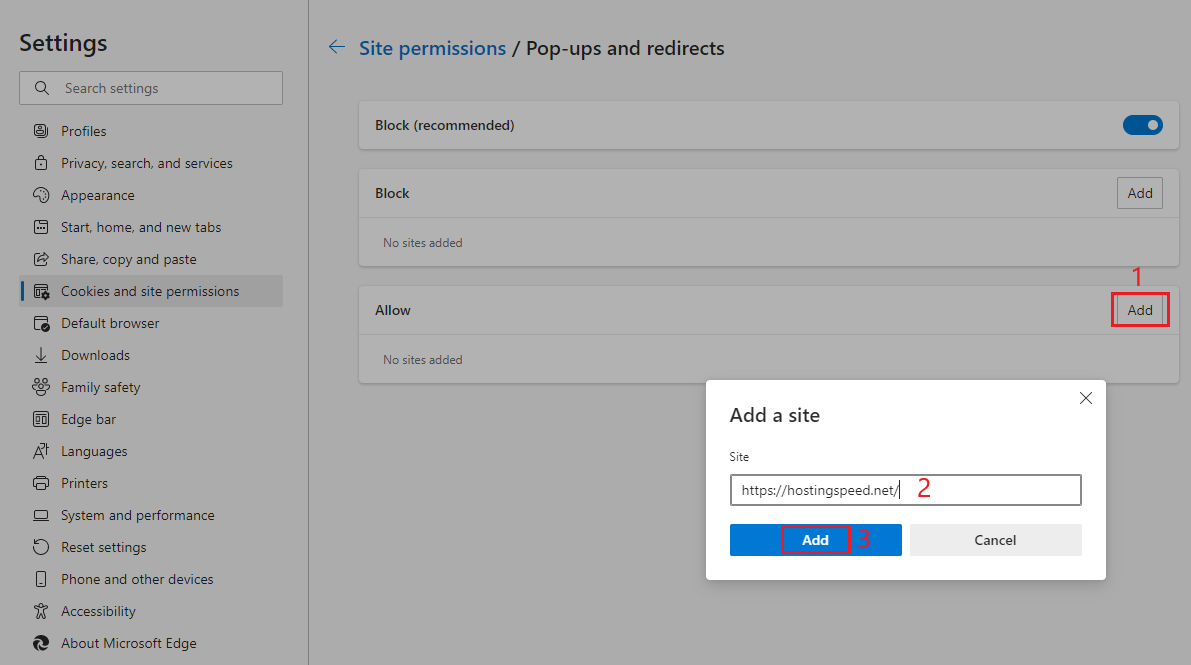
Task: Click the Printers icon
Action: click(41, 483)
